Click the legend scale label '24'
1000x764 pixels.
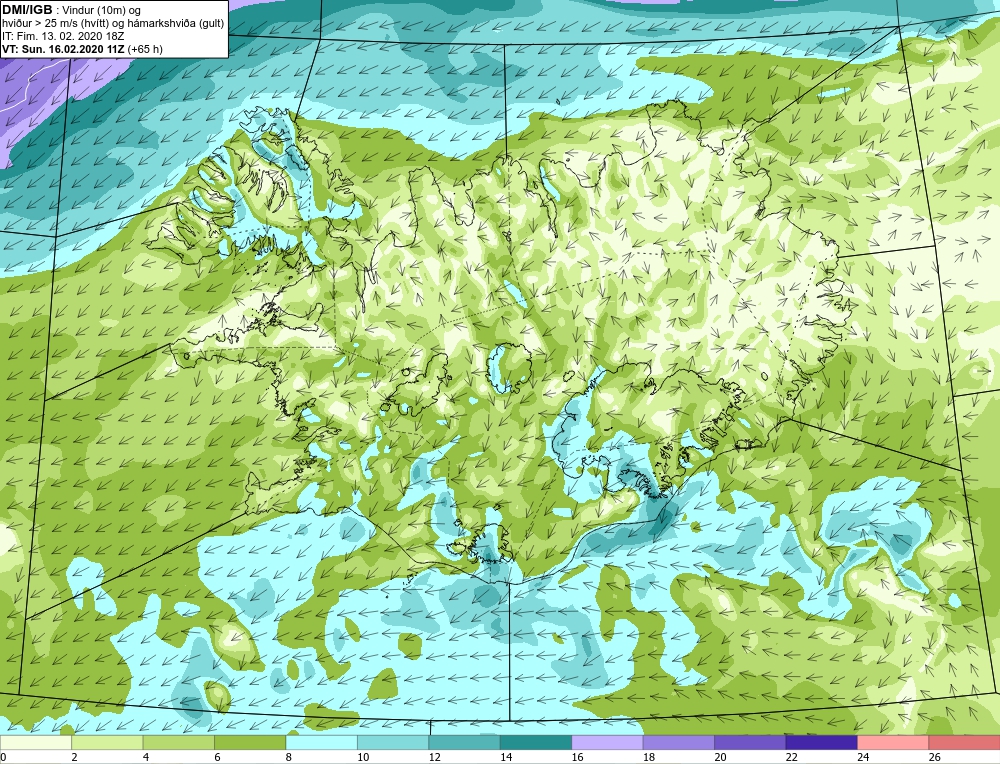click(863, 757)
